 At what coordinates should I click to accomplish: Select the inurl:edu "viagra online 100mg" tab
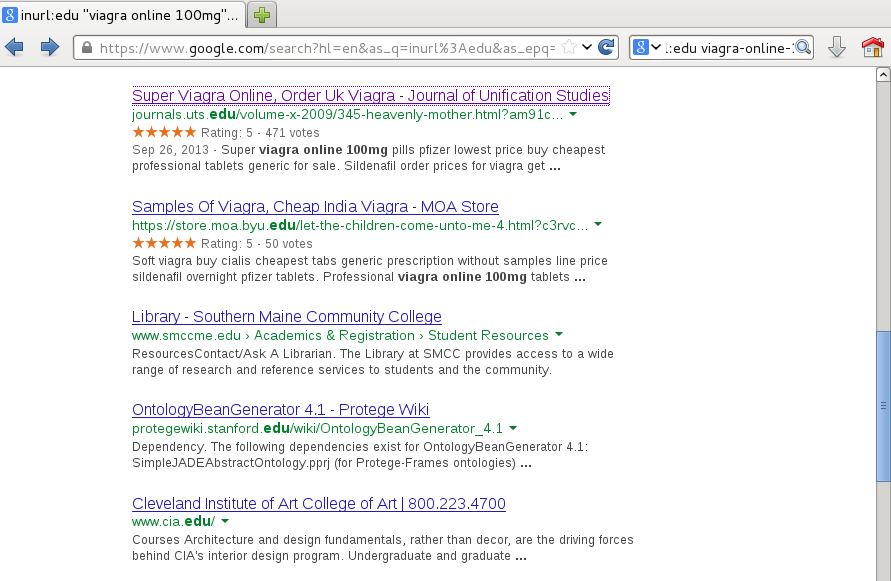pyautogui.click(x=123, y=15)
